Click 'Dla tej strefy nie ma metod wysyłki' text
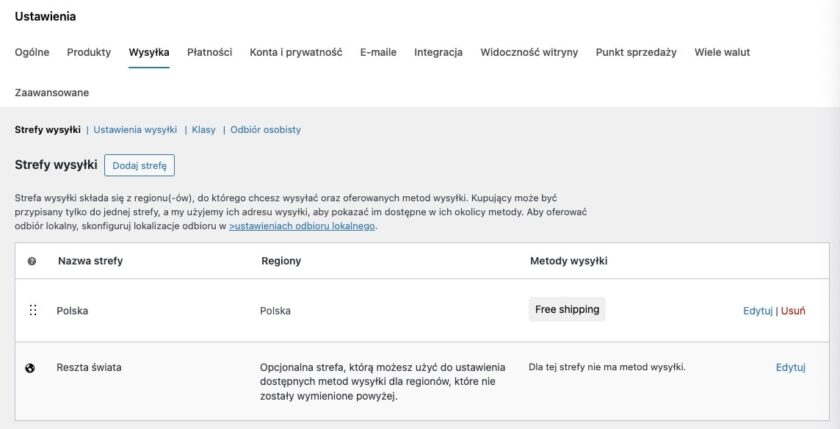 [607, 367]
